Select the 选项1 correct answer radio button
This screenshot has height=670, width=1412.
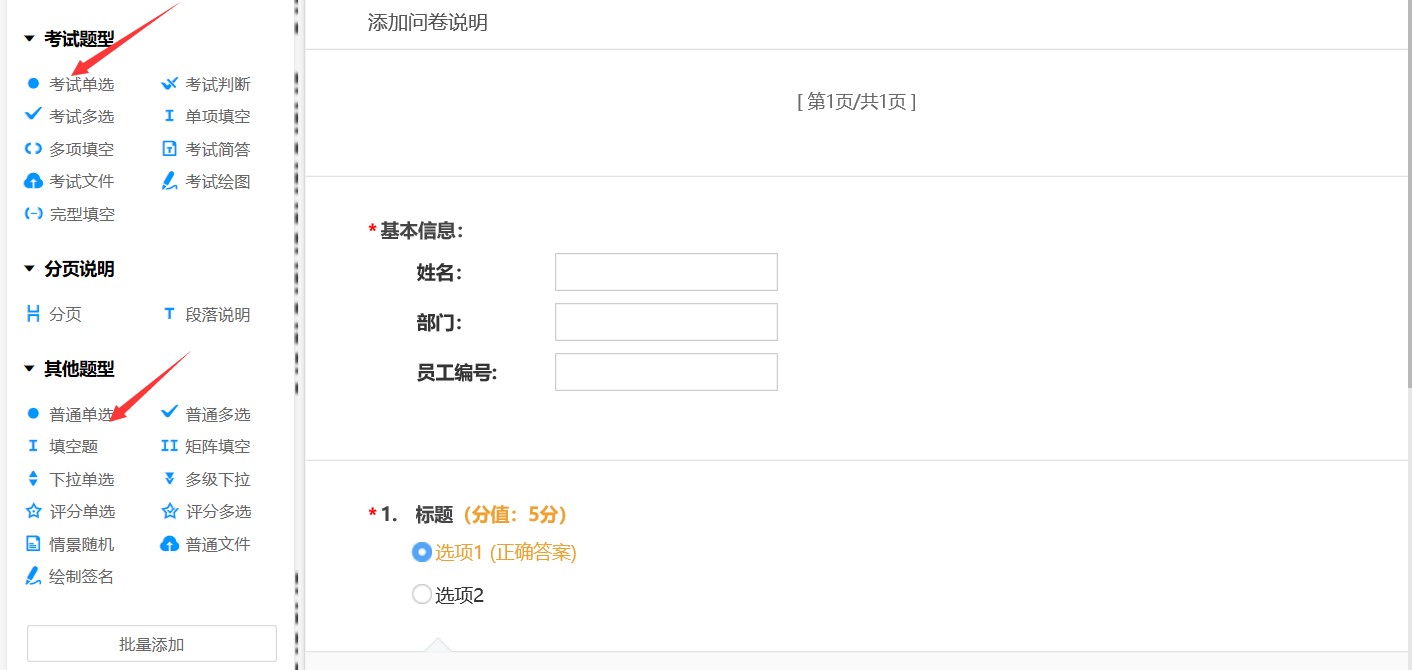coord(422,552)
